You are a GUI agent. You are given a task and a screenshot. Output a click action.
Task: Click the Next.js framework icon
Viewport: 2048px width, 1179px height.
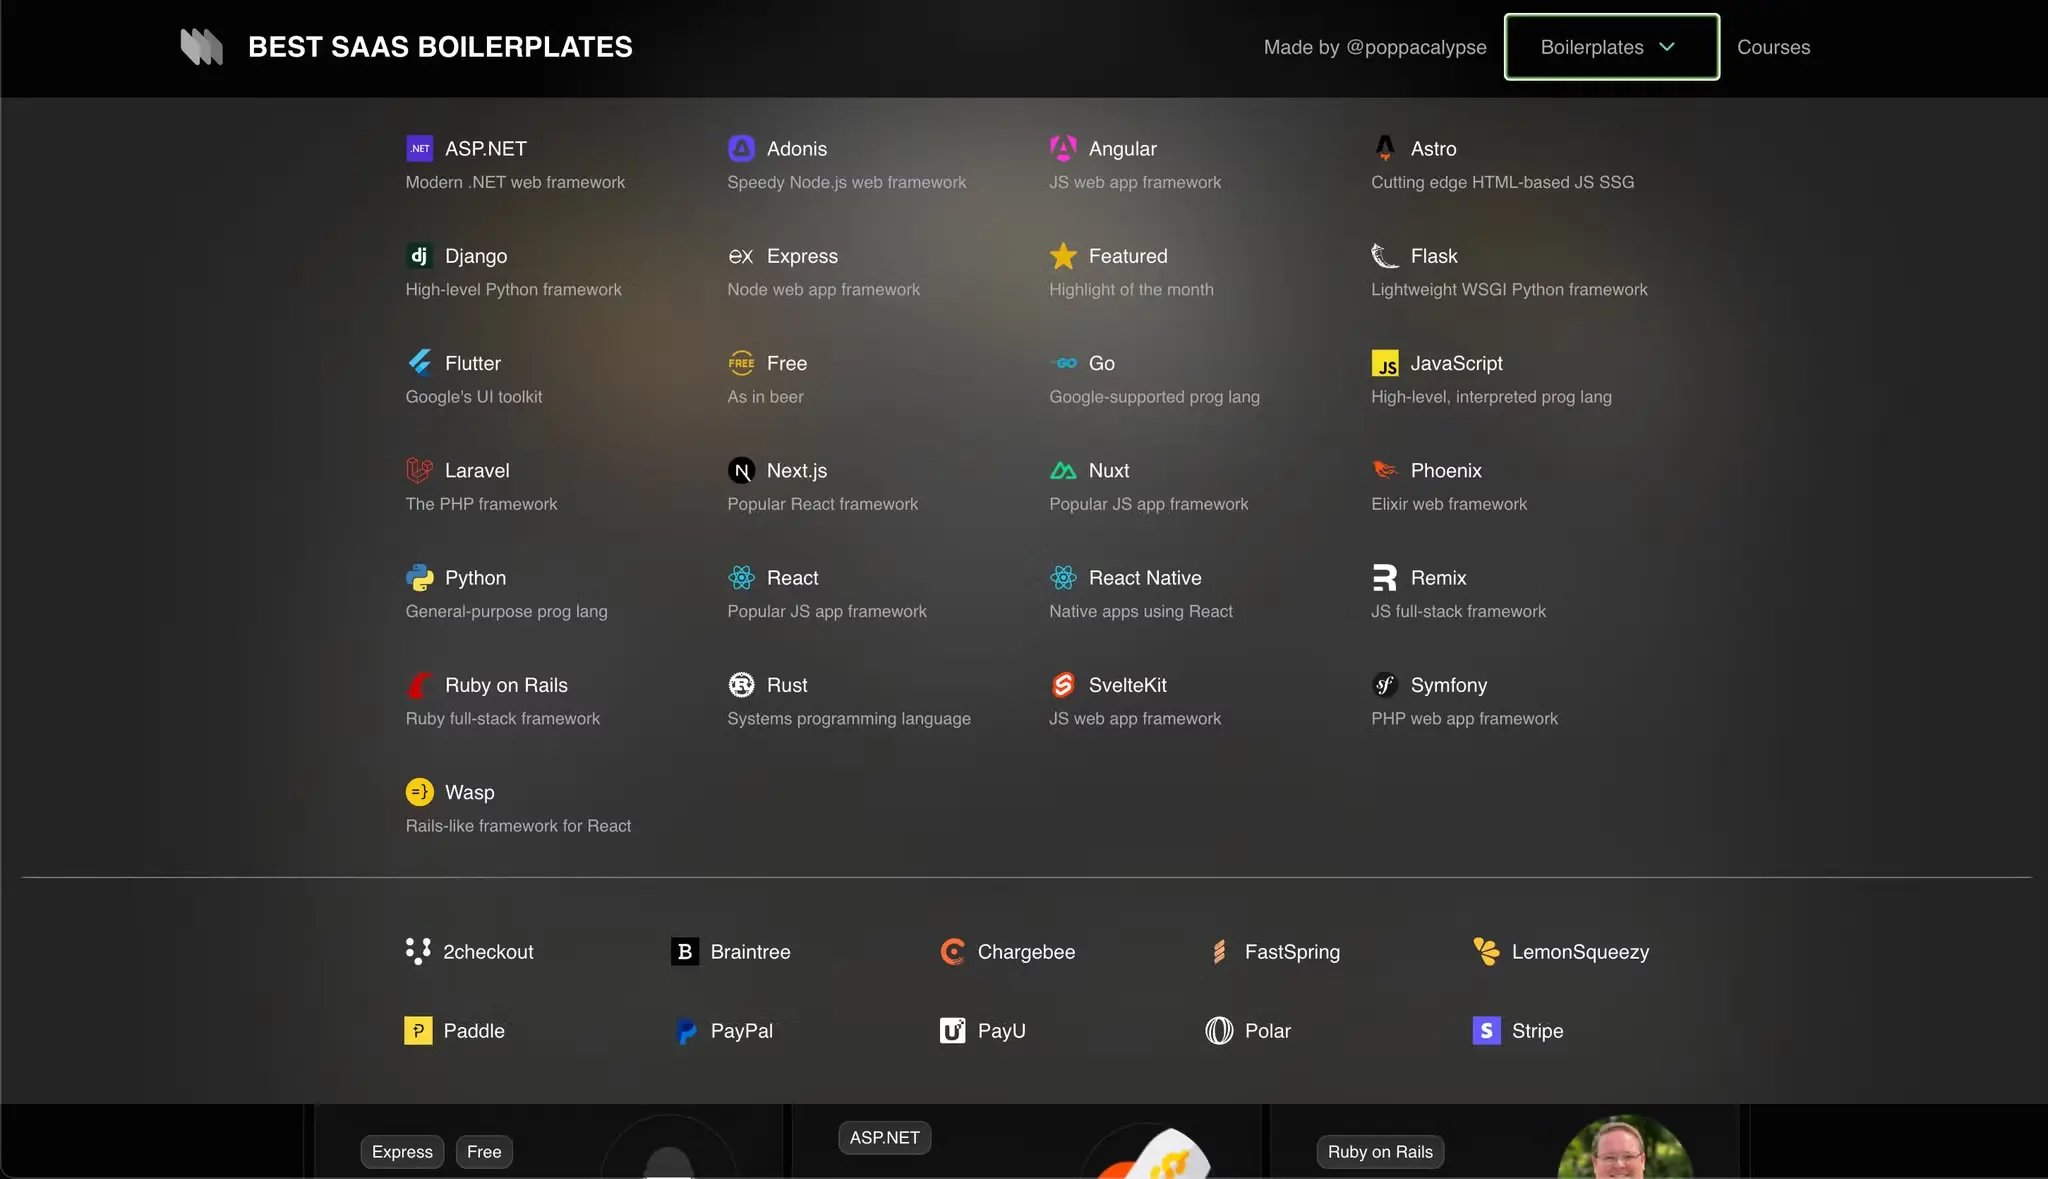point(741,470)
